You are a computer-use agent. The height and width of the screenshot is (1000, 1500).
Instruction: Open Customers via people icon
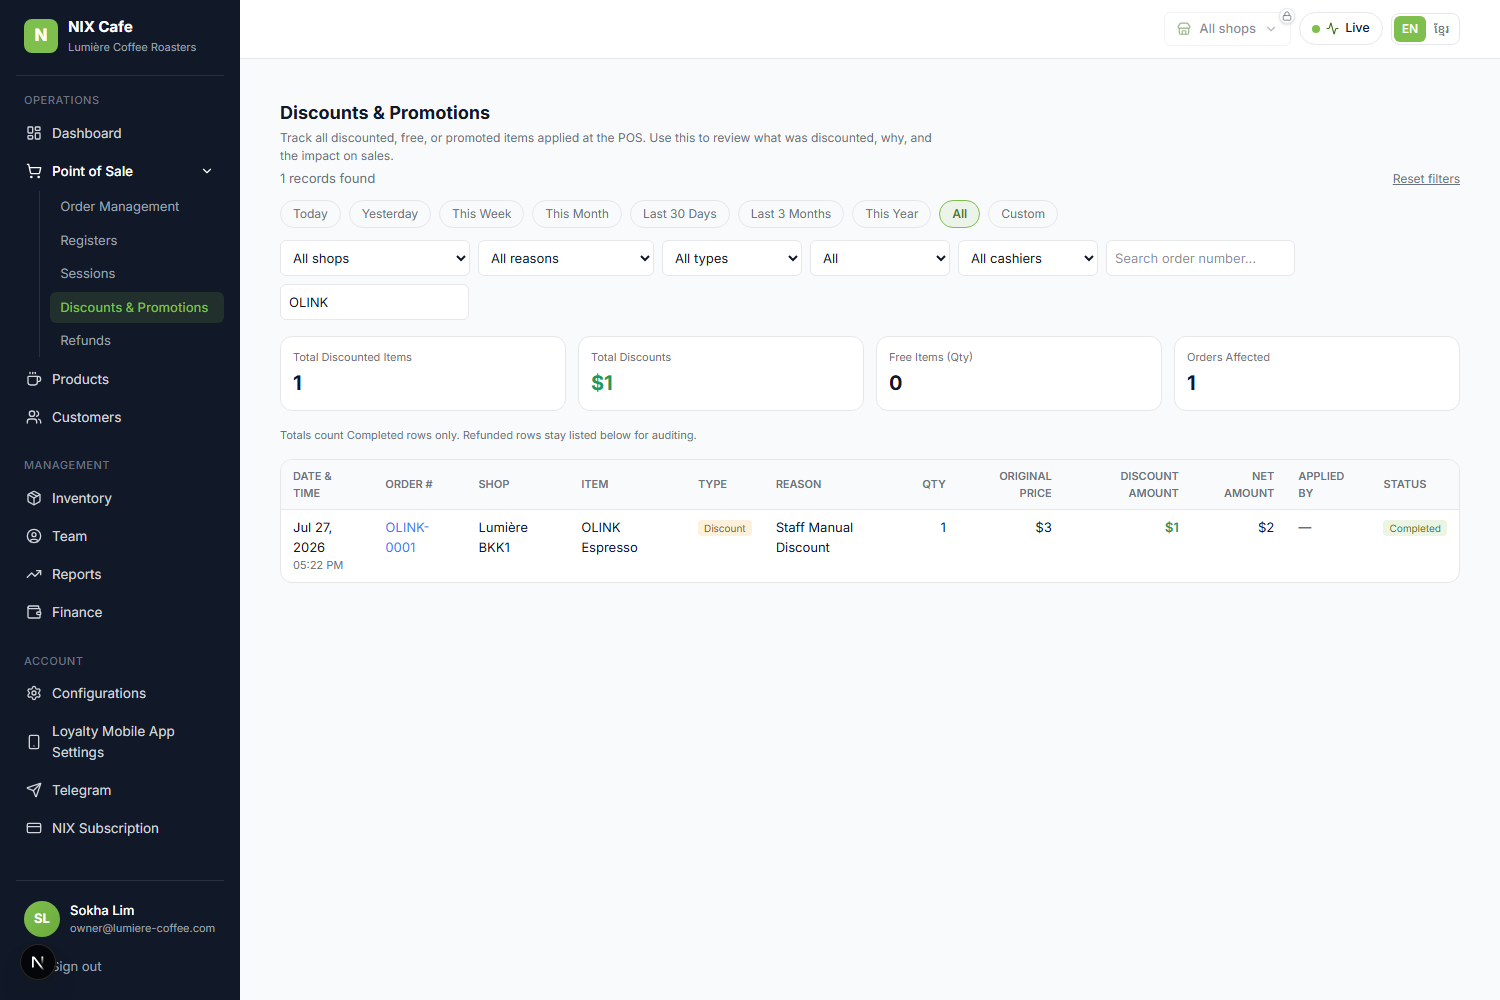(x=34, y=417)
